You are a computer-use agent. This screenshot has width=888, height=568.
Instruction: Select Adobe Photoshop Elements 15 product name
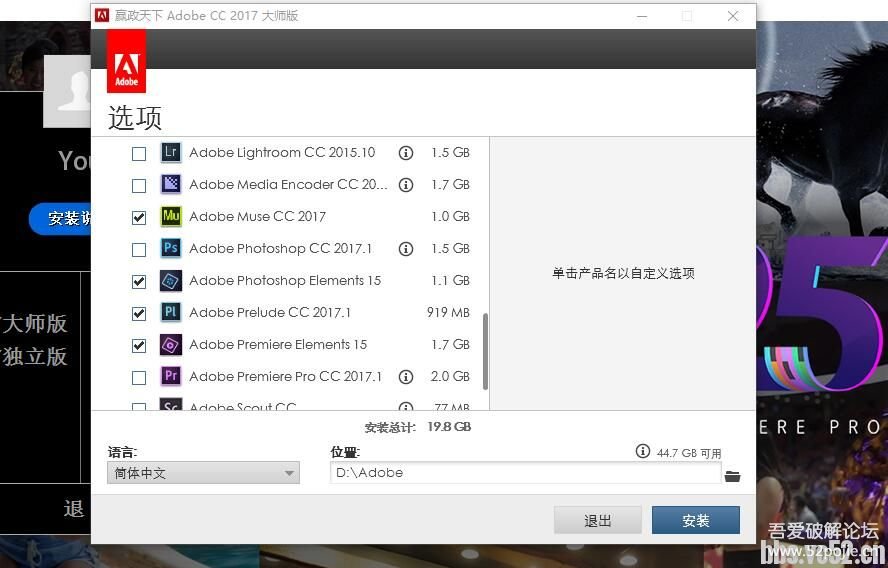tap(285, 280)
